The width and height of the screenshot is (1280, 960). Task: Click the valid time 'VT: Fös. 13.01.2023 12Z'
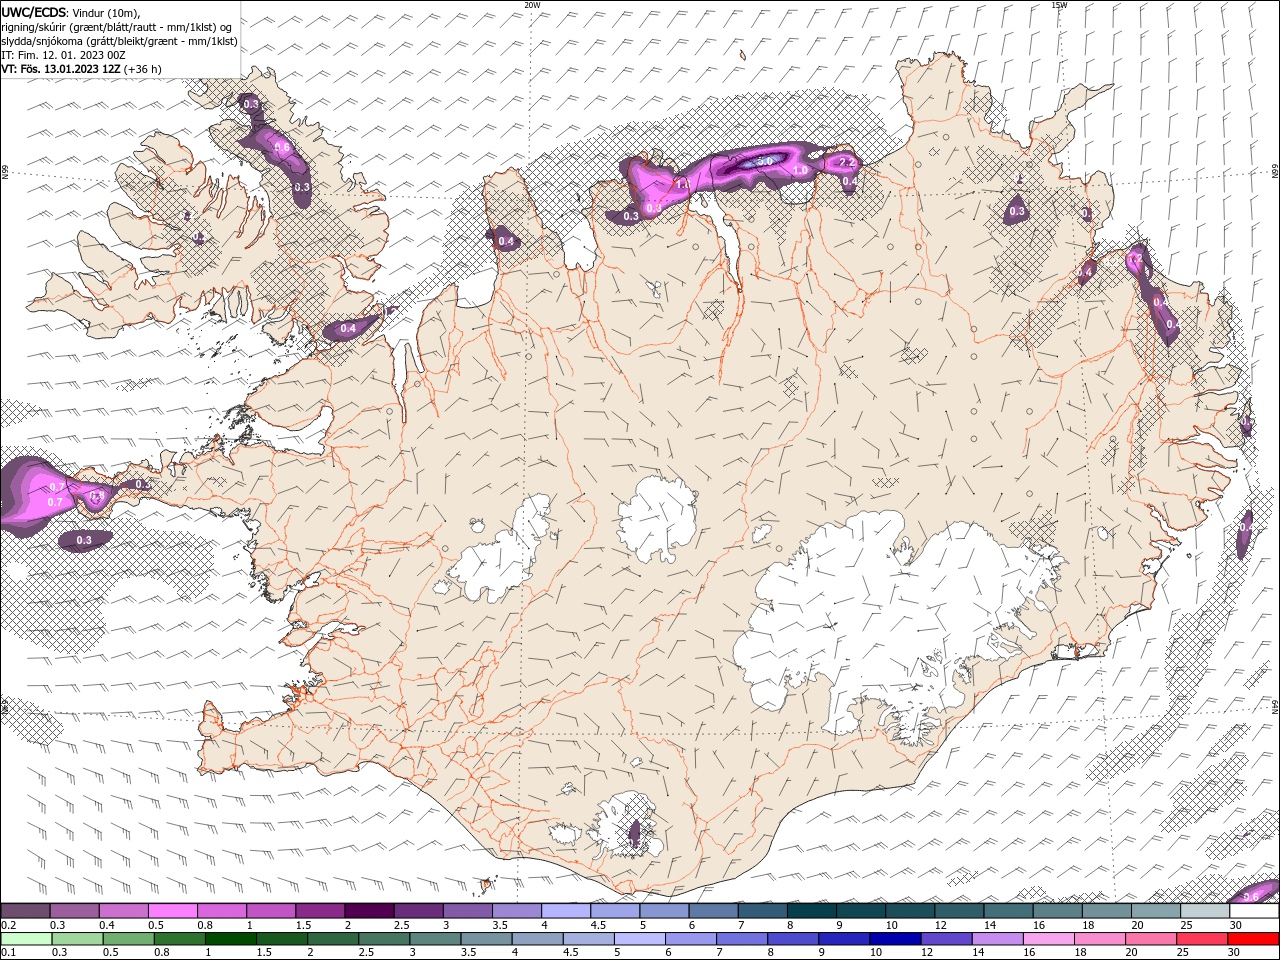pyautogui.click(x=61, y=69)
